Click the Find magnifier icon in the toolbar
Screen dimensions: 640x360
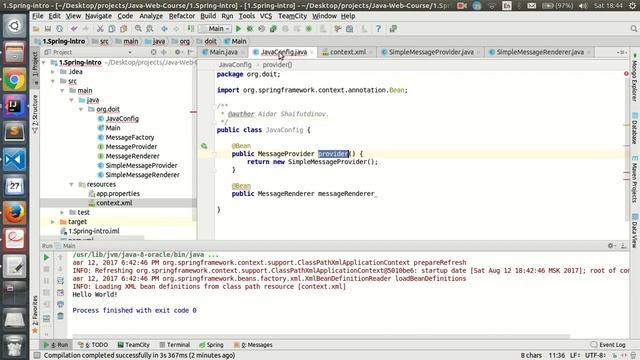tap(138, 29)
